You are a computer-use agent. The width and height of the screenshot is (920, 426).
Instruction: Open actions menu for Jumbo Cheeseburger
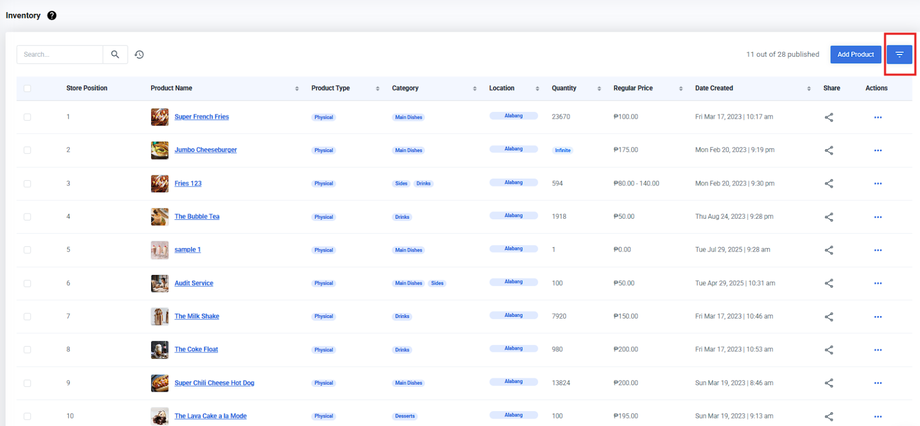point(878,151)
